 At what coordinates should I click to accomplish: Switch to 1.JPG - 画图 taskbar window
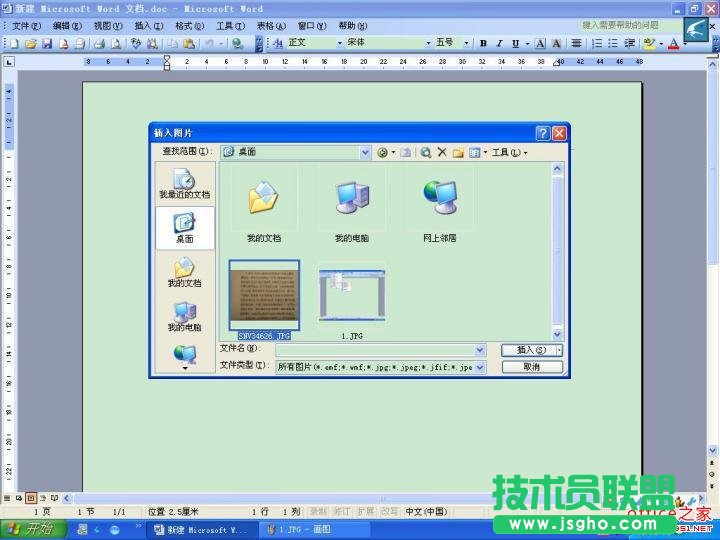[x=315, y=530]
